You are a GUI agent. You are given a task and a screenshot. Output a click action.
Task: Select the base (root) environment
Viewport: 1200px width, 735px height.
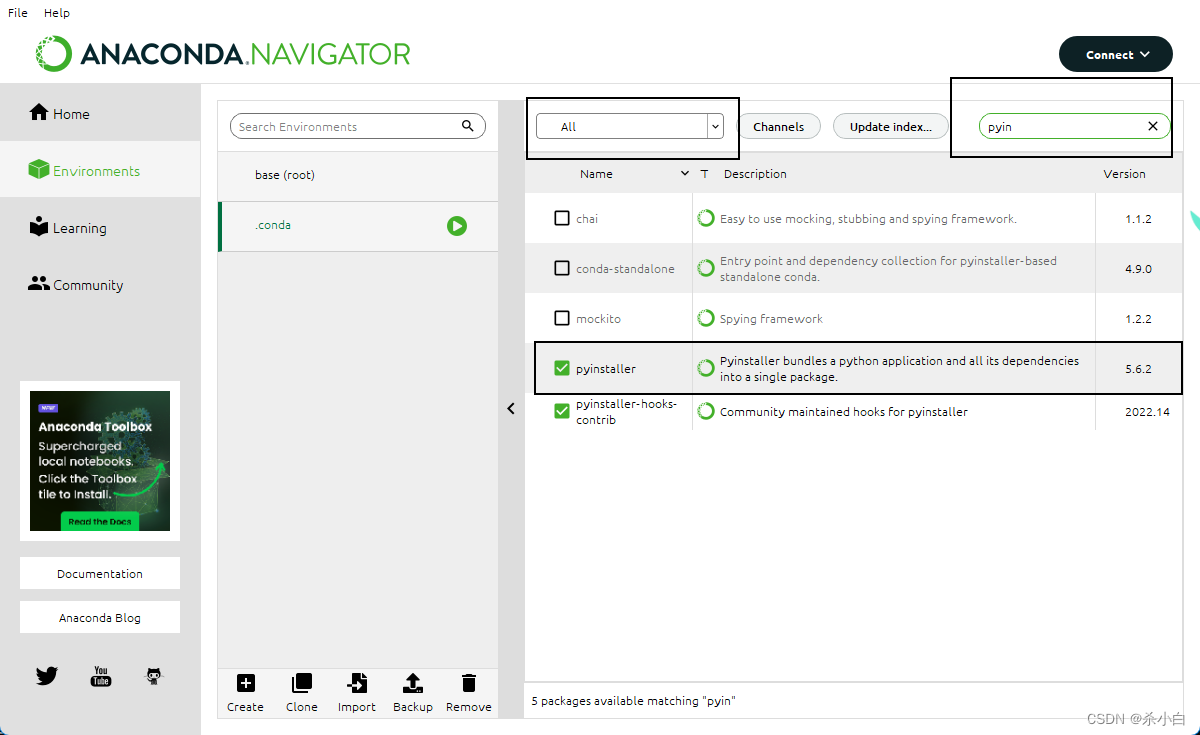[x=358, y=174]
